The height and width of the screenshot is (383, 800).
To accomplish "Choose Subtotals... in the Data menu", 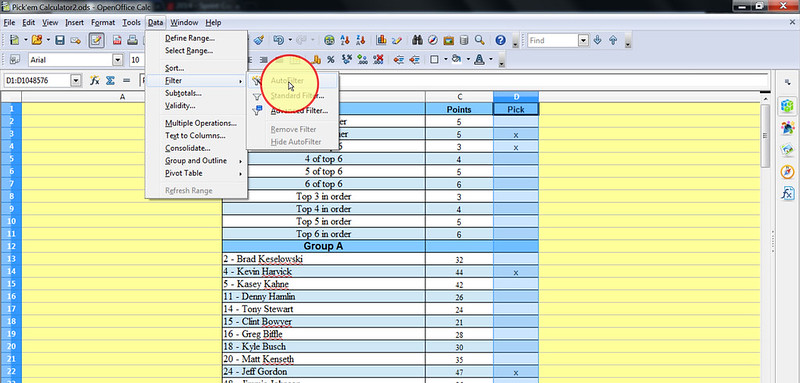I will coord(183,93).
